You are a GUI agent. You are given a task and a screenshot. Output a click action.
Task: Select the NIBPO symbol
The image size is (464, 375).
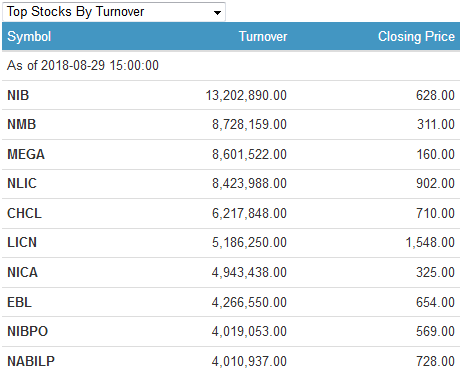coord(28,331)
